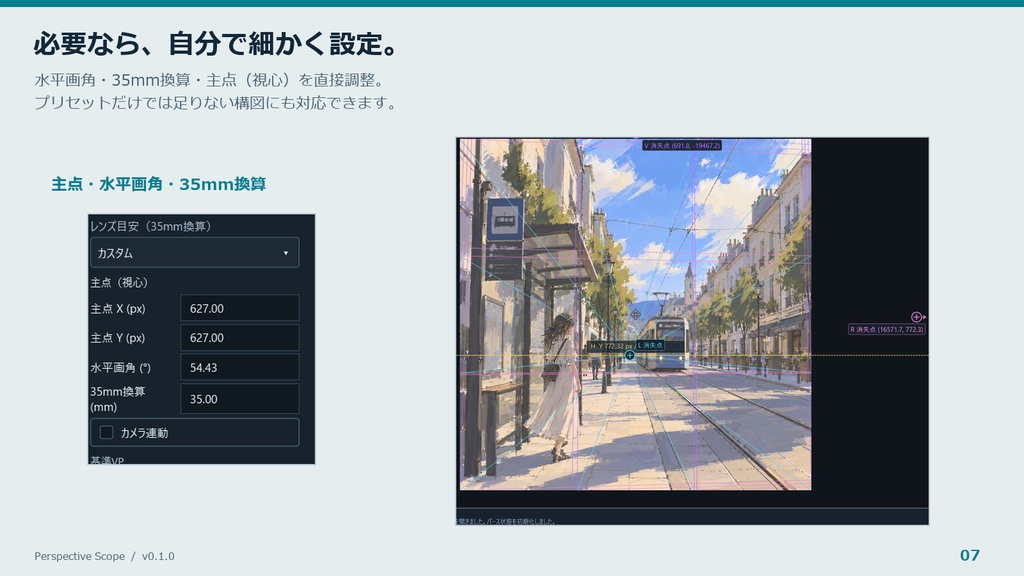Enable the カメラ連動 checkbox
Viewport: 1024px width, 576px height.
(x=106, y=432)
